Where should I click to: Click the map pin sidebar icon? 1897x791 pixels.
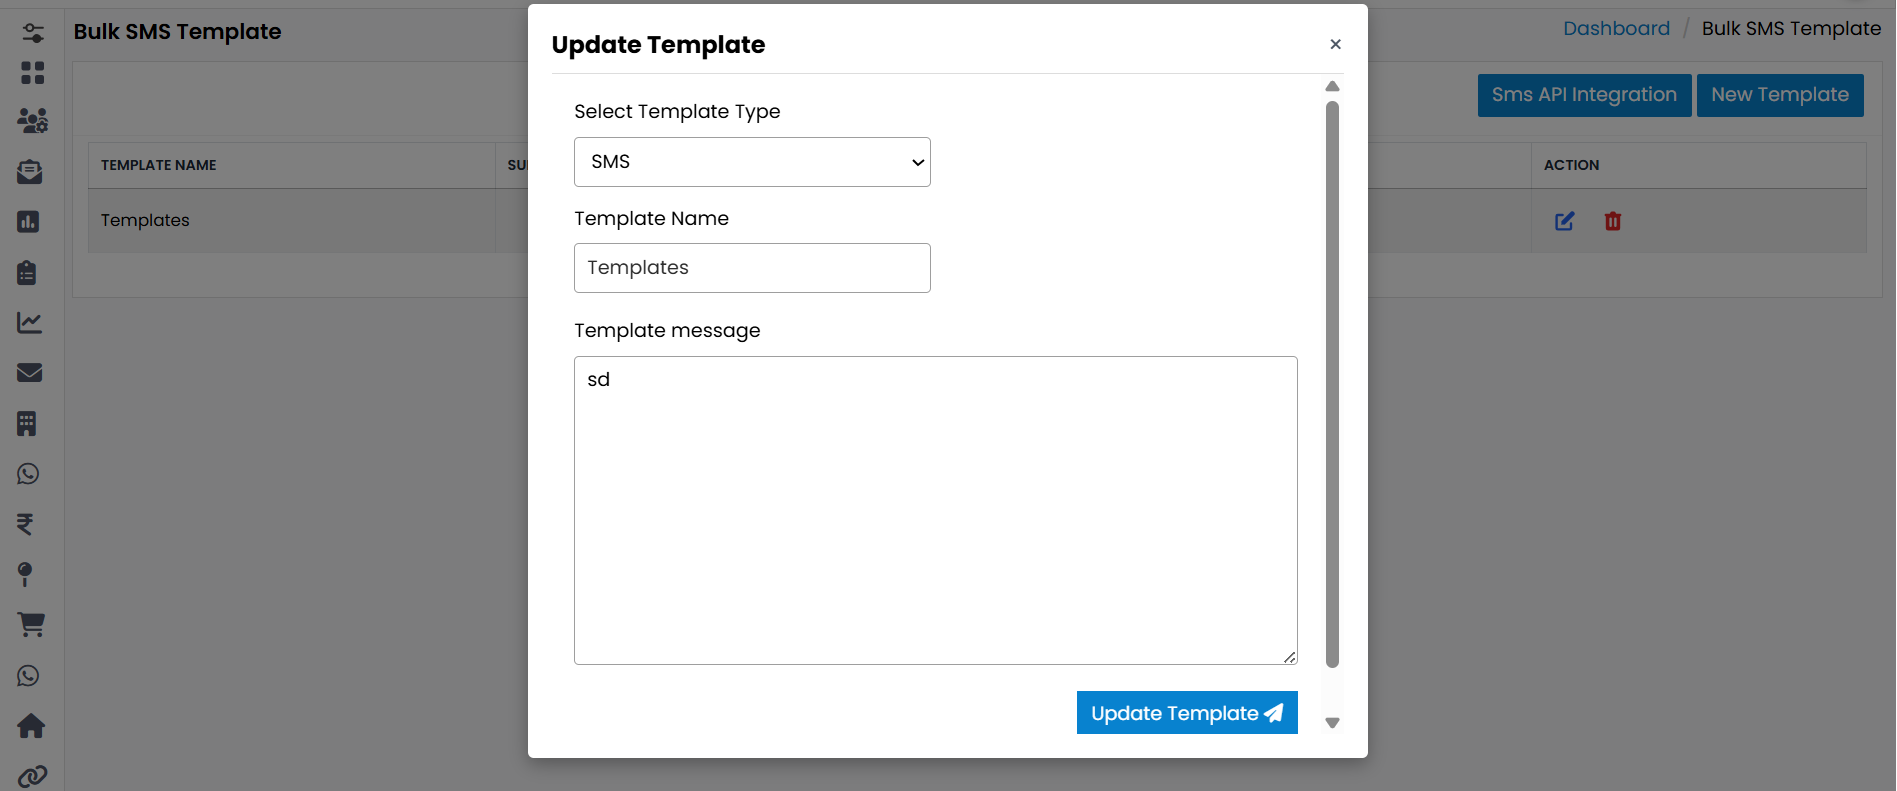(26, 574)
